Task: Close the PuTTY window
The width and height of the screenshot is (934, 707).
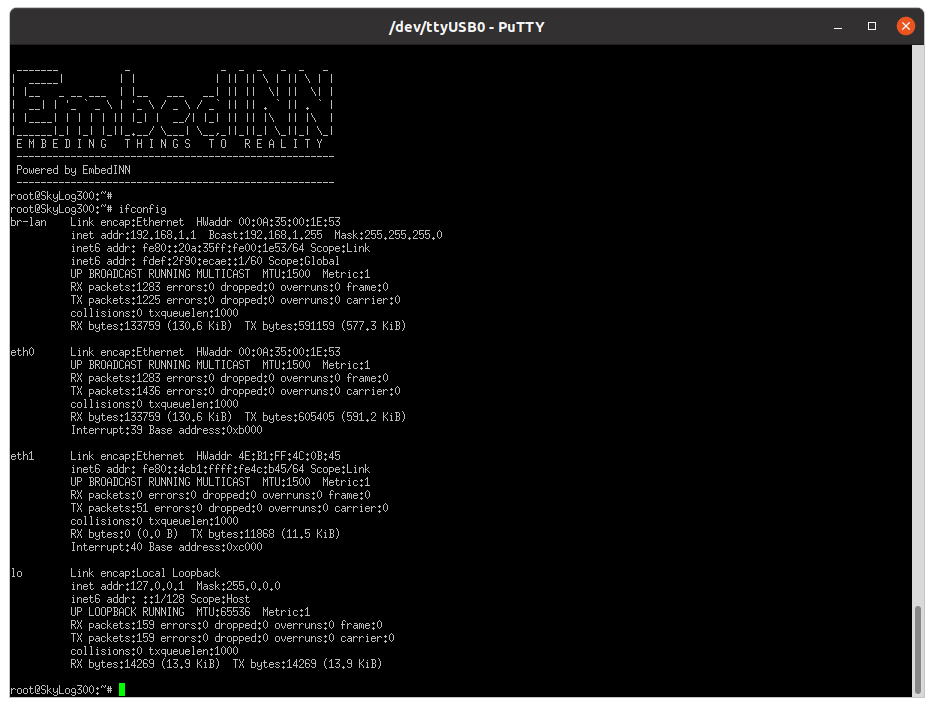Action: pos(905,26)
